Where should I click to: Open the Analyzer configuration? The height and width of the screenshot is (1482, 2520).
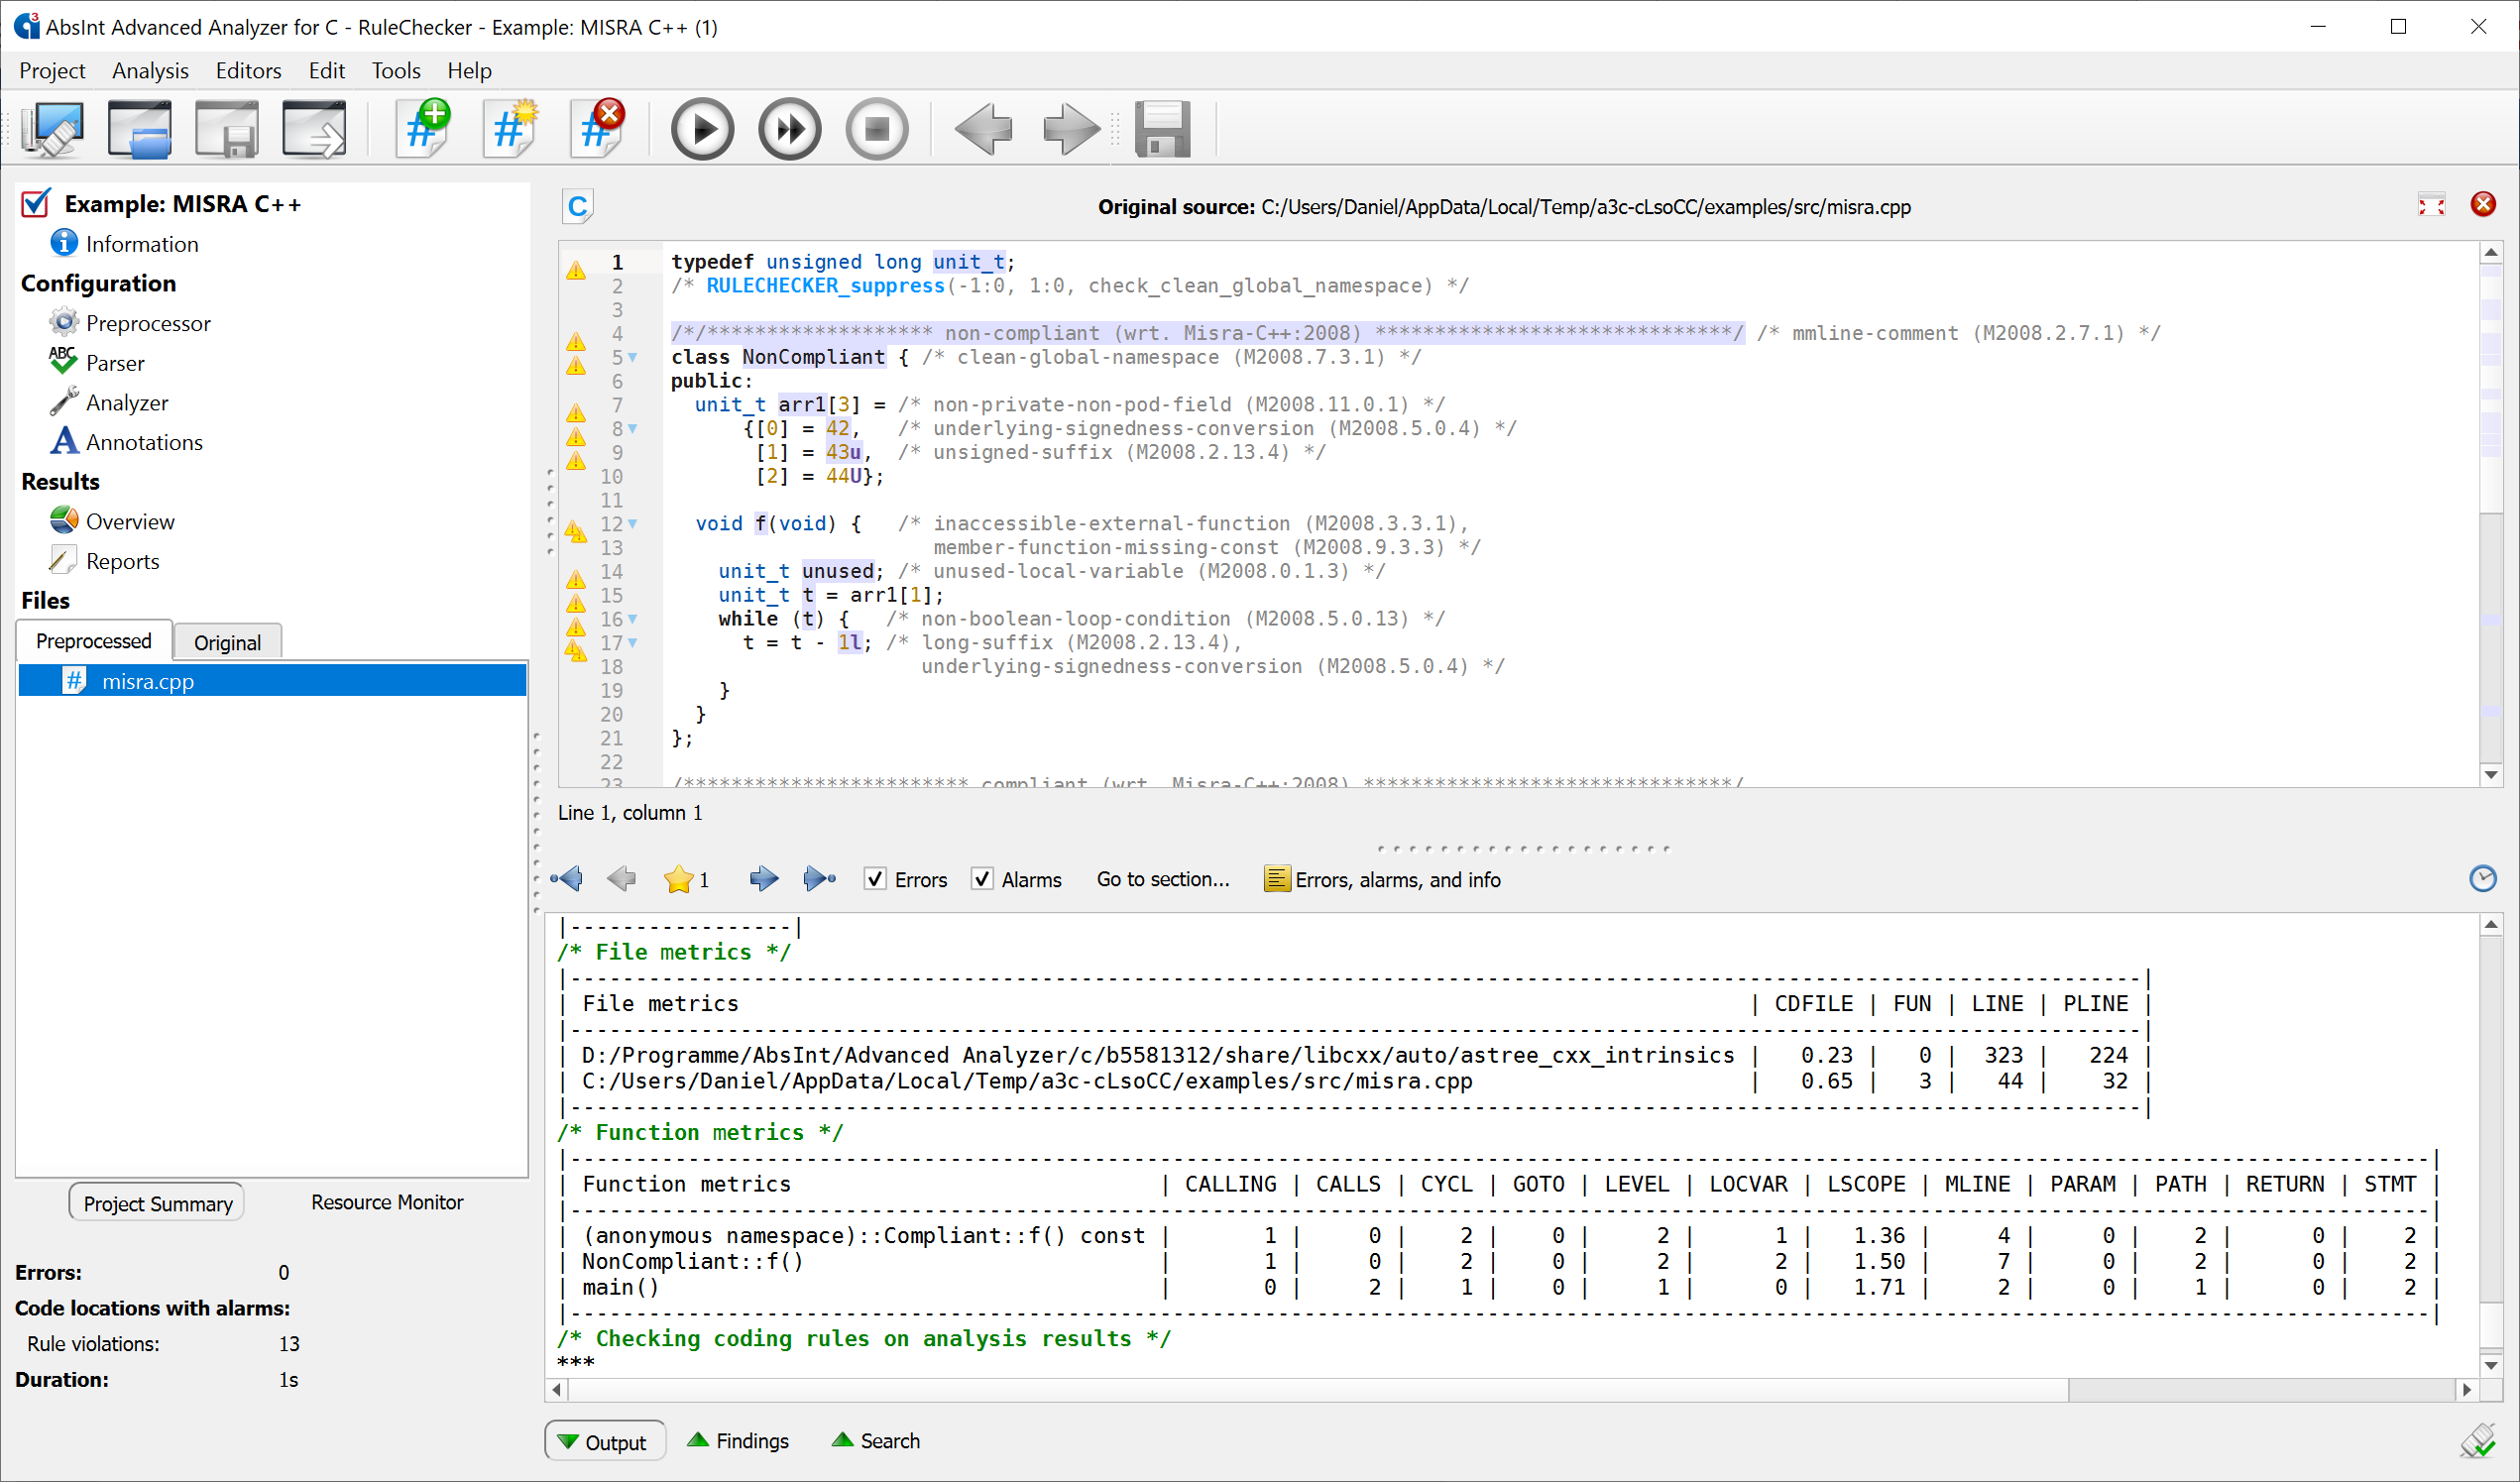pyautogui.click(x=109, y=403)
